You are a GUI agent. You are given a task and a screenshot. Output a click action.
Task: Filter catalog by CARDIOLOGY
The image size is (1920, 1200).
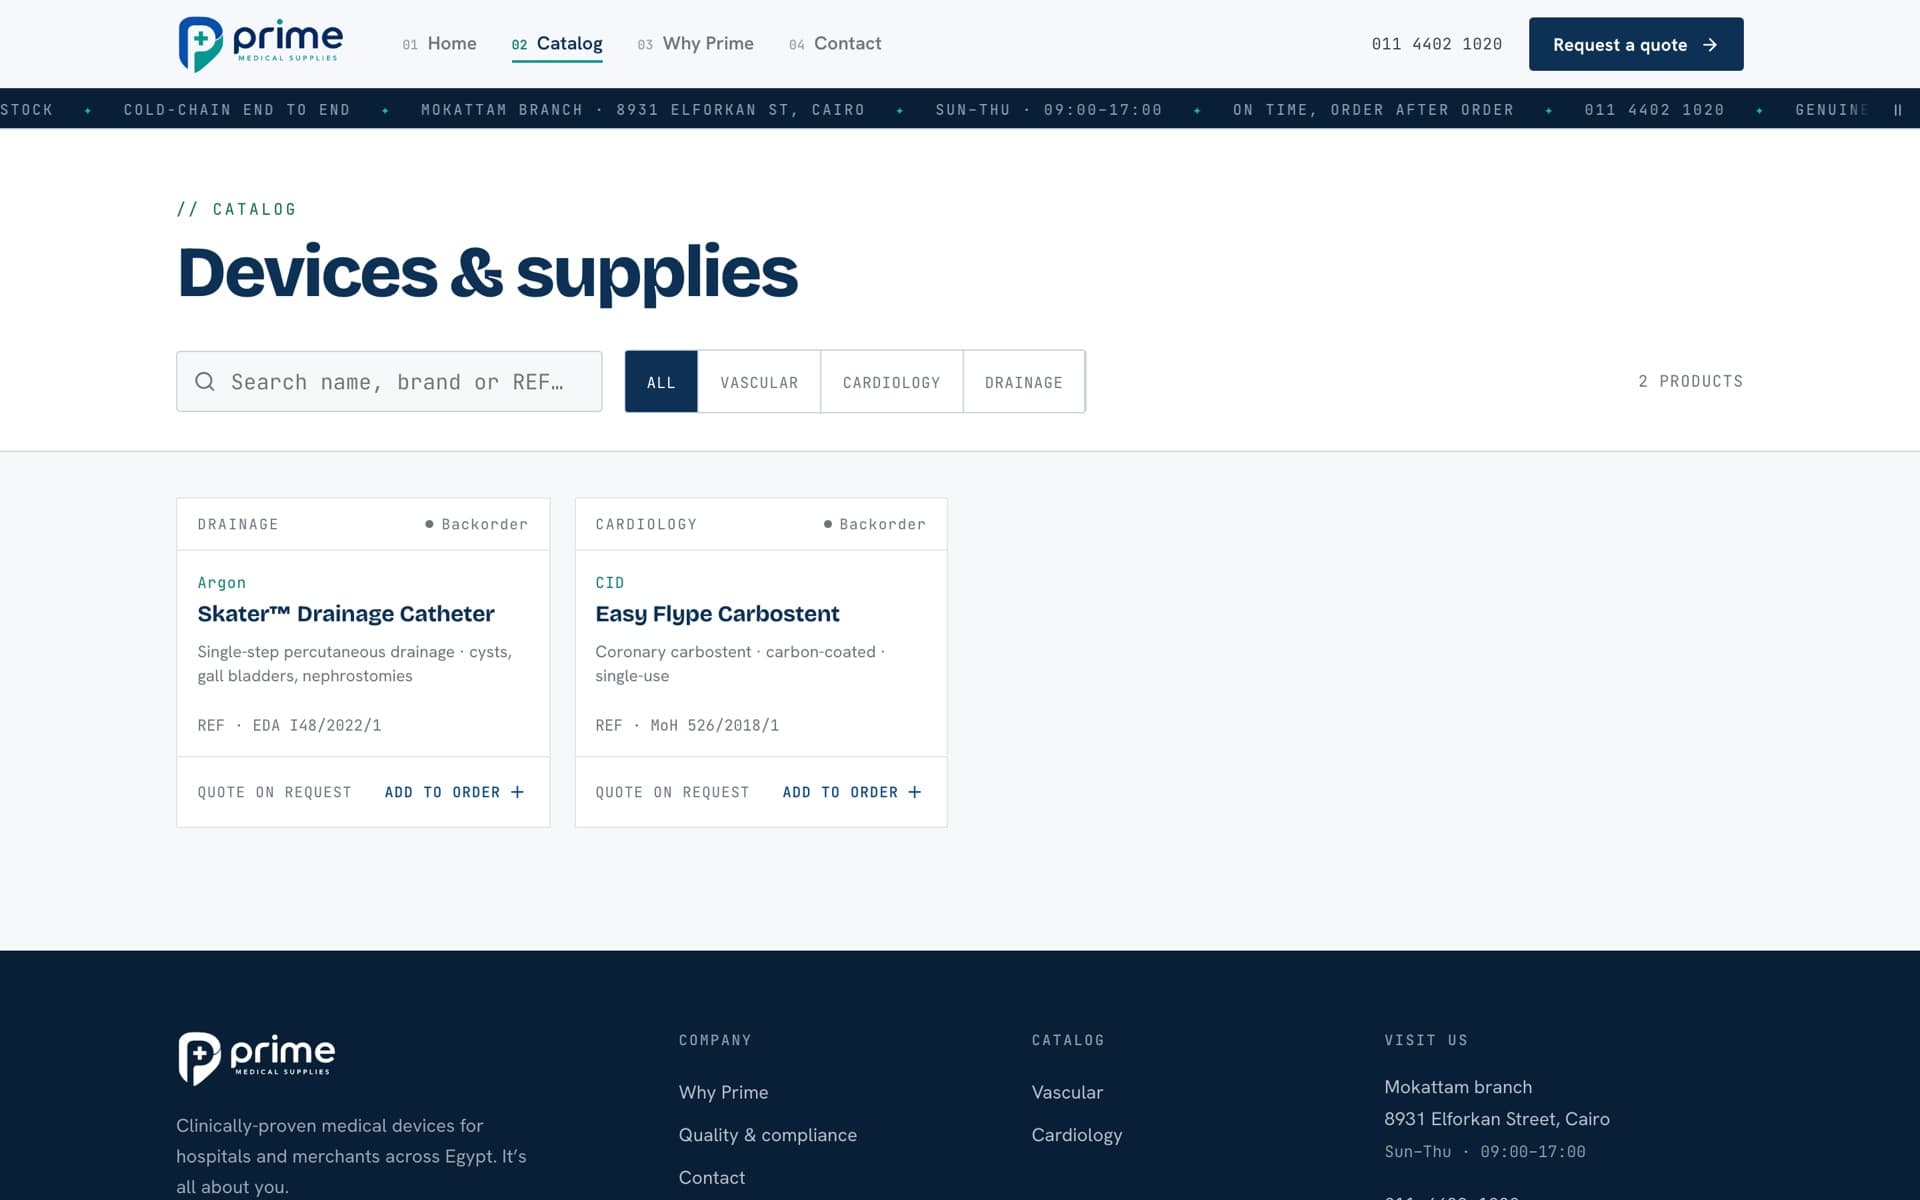pos(891,381)
